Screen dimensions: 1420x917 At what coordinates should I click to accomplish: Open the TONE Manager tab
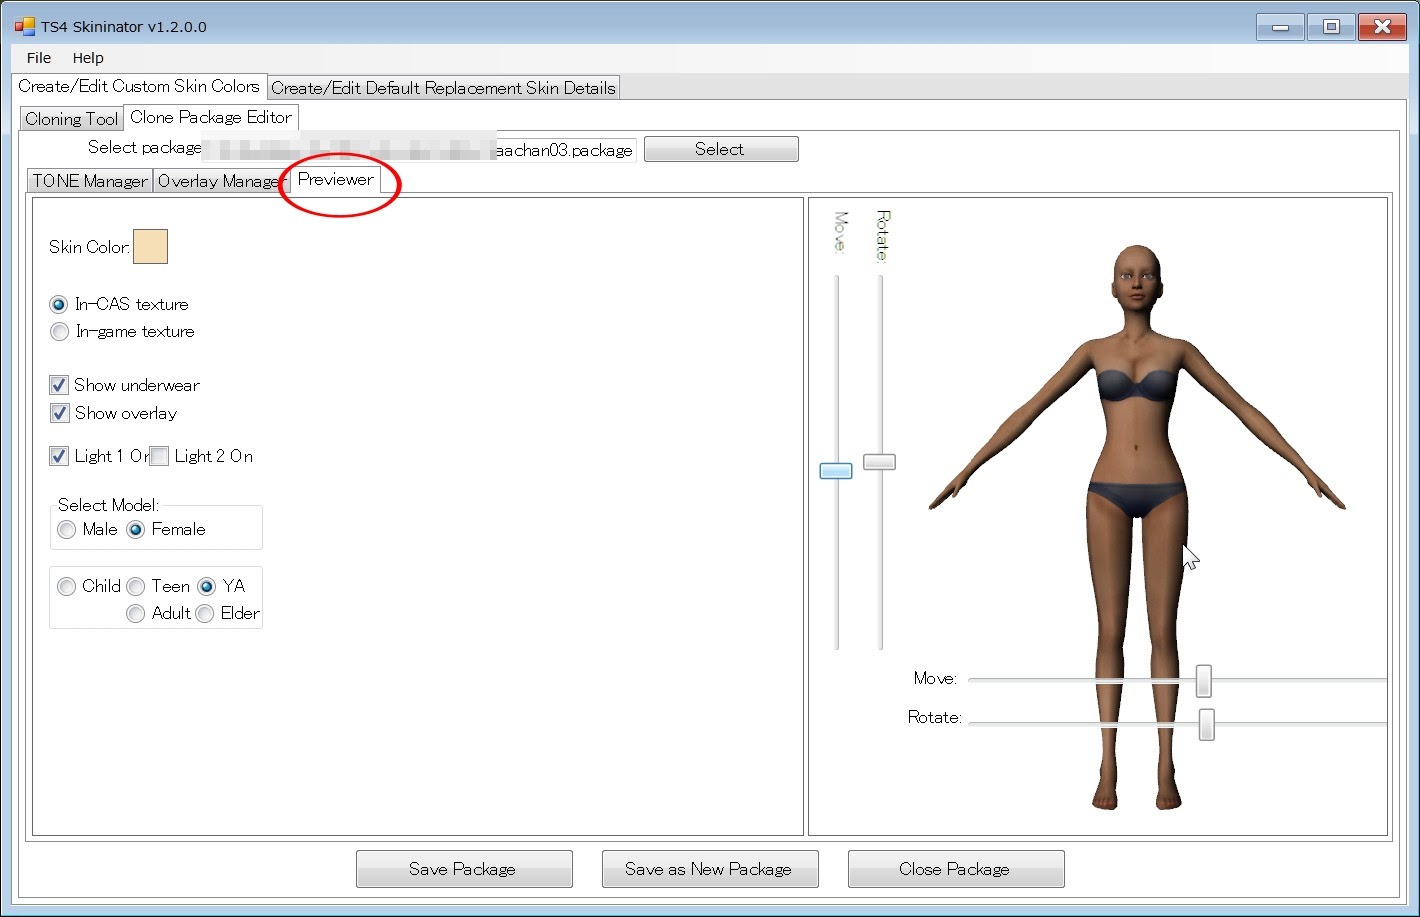pos(90,181)
